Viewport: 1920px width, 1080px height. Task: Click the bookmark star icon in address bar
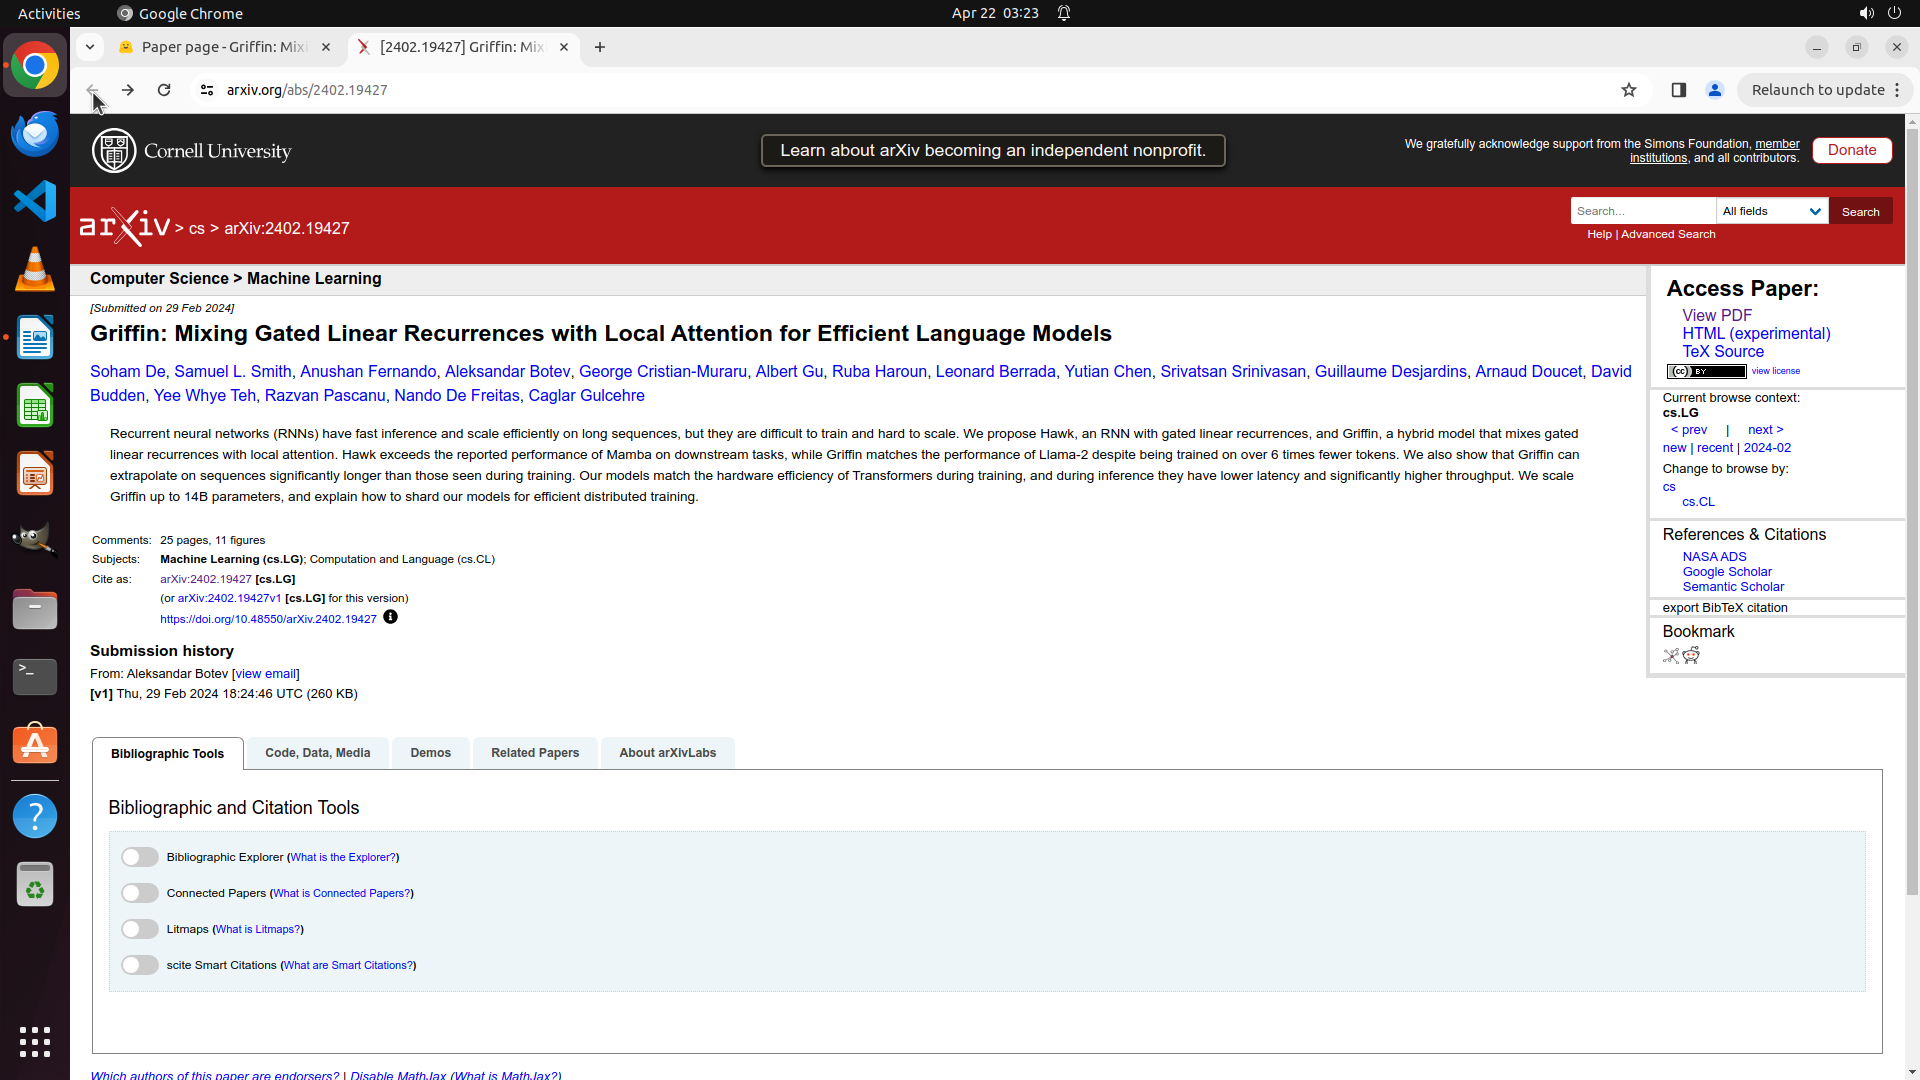tap(1629, 90)
